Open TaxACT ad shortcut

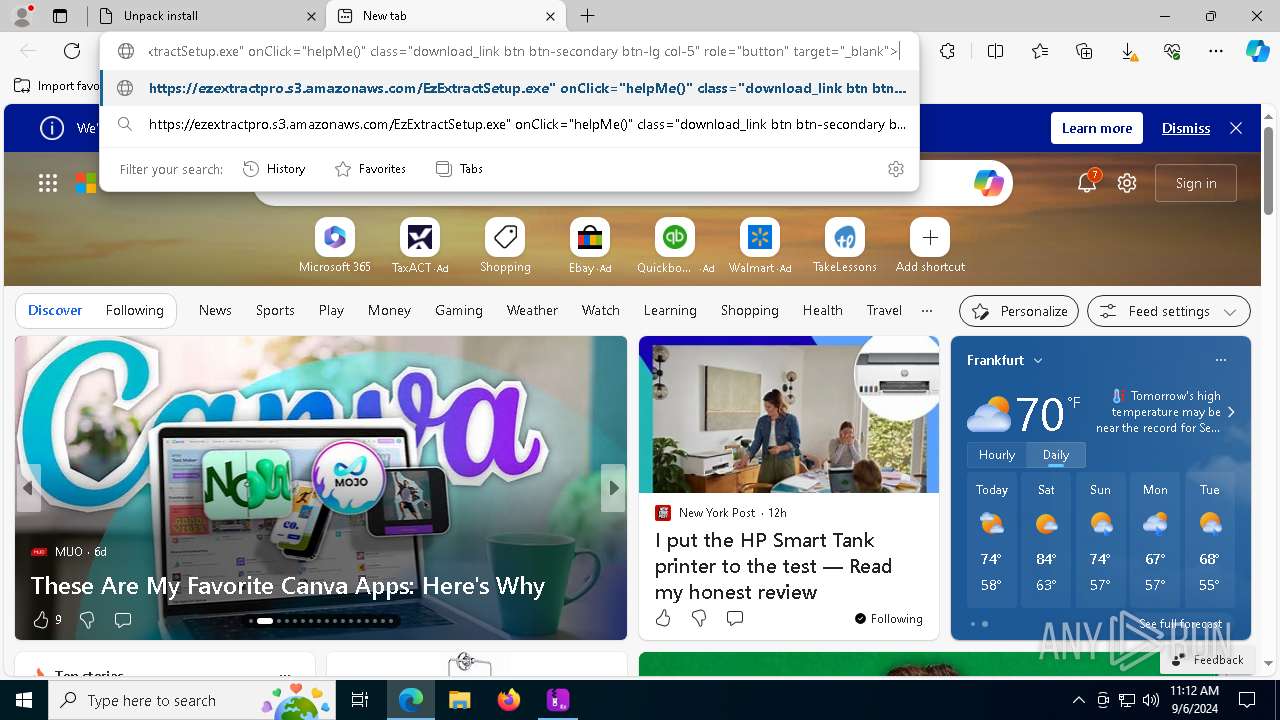click(420, 246)
